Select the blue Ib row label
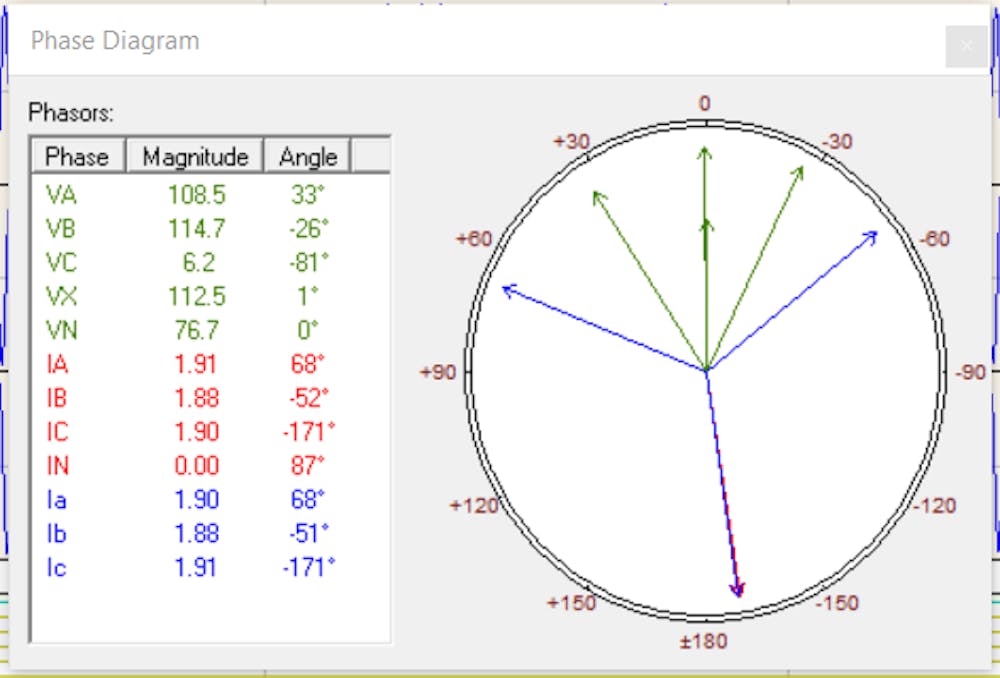The height and width of the screenshot is (678, 1000). tap(56, 533)
